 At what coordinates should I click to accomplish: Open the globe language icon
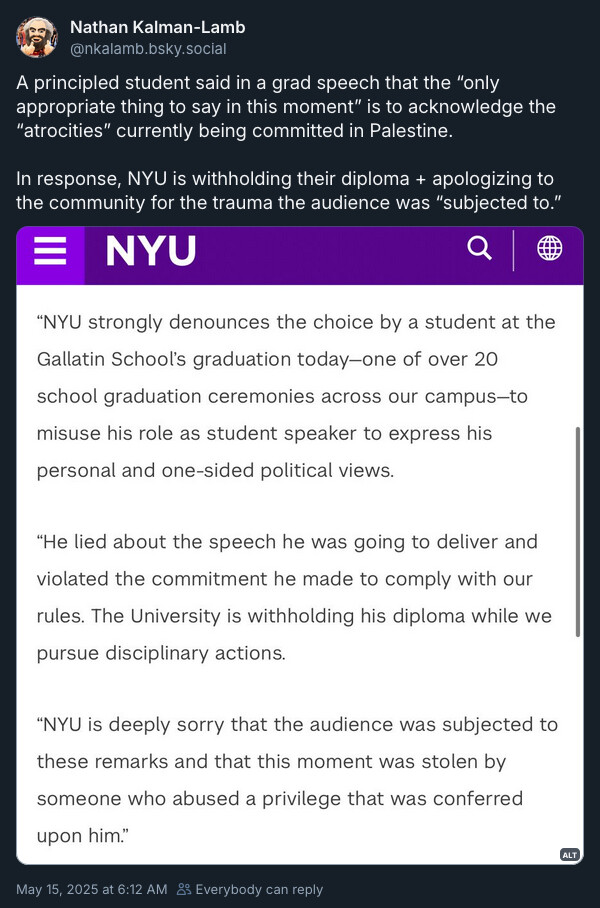[x=550, y=248]
